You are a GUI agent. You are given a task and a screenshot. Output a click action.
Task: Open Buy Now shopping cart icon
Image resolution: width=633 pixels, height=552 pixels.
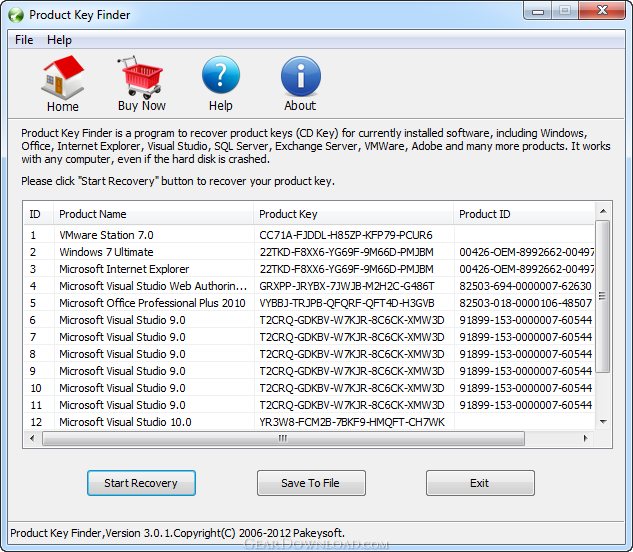coord(141,77)
